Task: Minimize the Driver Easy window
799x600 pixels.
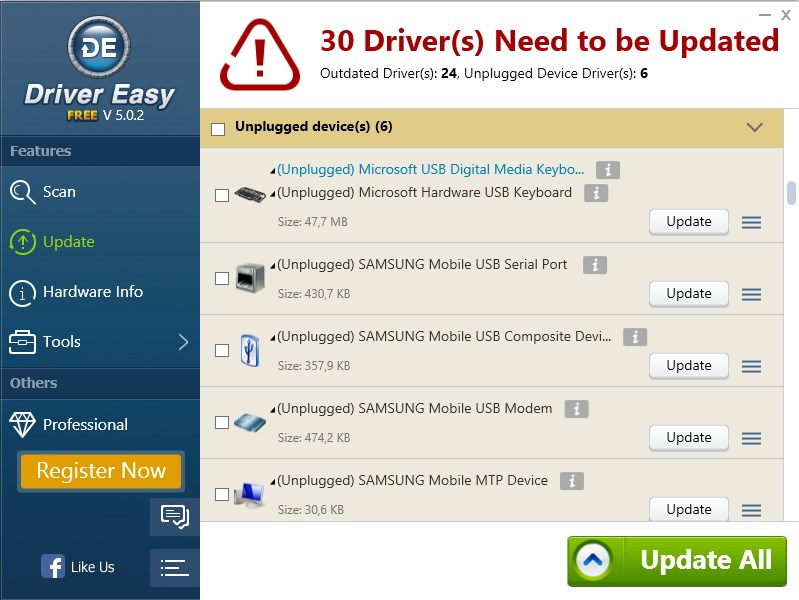Action: pyautogui.click(x=765, y=15)
